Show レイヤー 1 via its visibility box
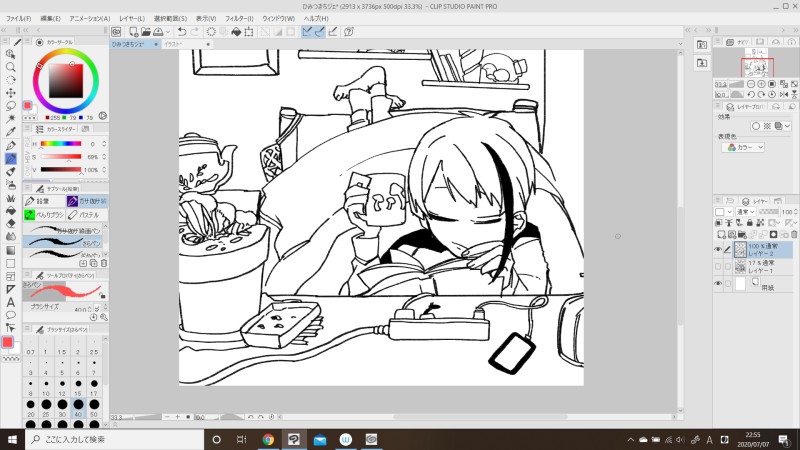 click(x=718, y=266)
